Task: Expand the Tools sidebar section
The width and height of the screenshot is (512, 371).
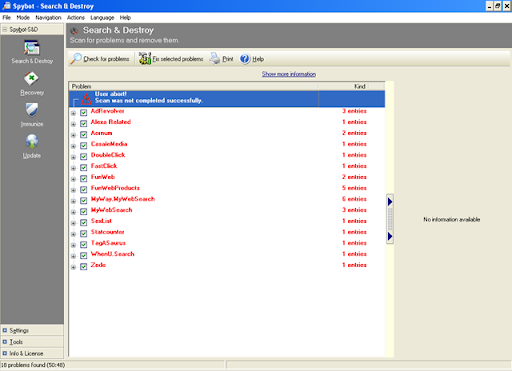Action: pyautogui.click(x=5, y=342)
